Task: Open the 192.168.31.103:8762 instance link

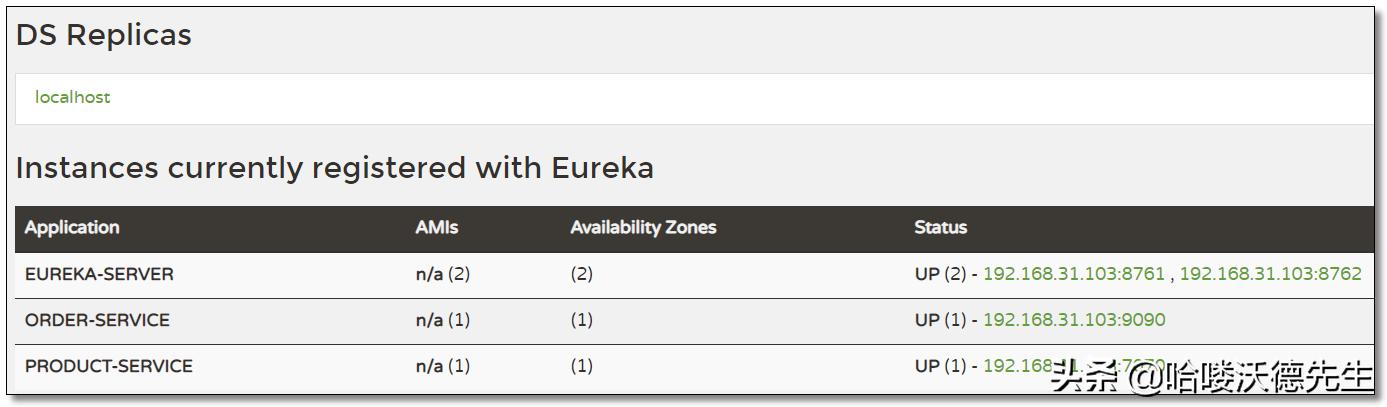Action: [x=1270, y=273]
